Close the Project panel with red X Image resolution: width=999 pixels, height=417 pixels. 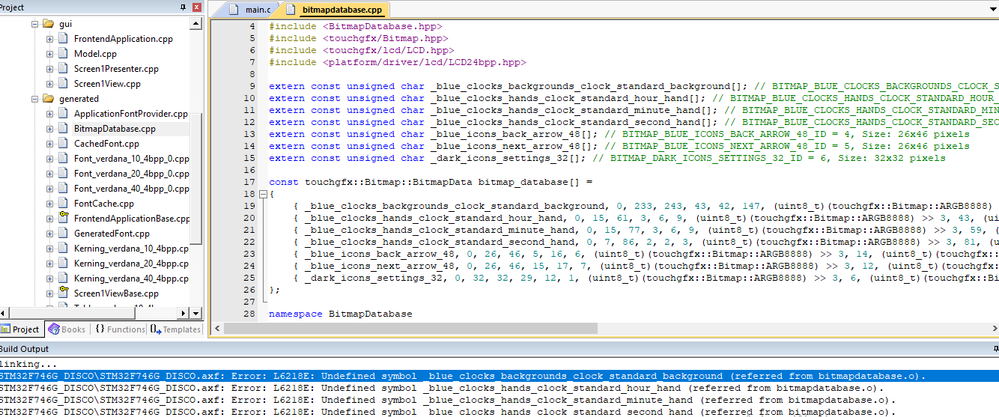(x=199, y=7)
